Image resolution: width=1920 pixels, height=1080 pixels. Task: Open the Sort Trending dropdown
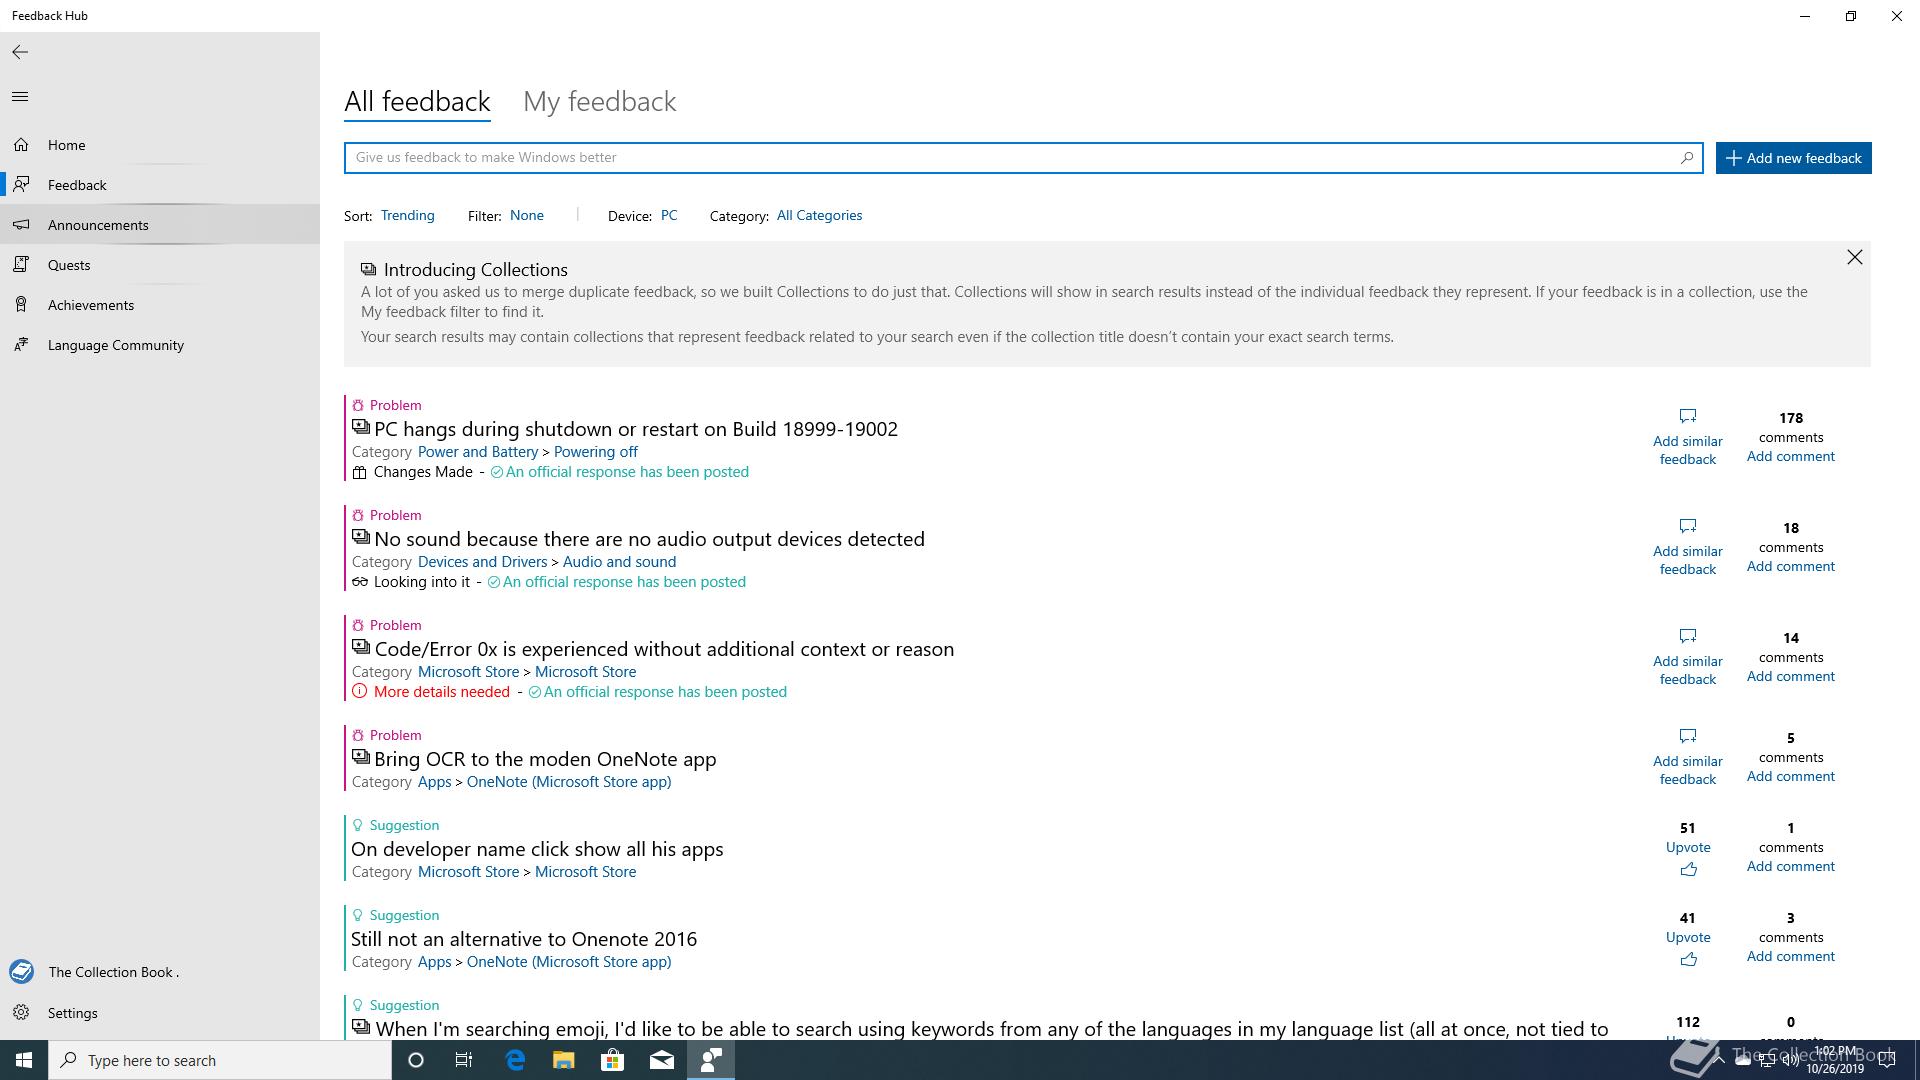407,215
